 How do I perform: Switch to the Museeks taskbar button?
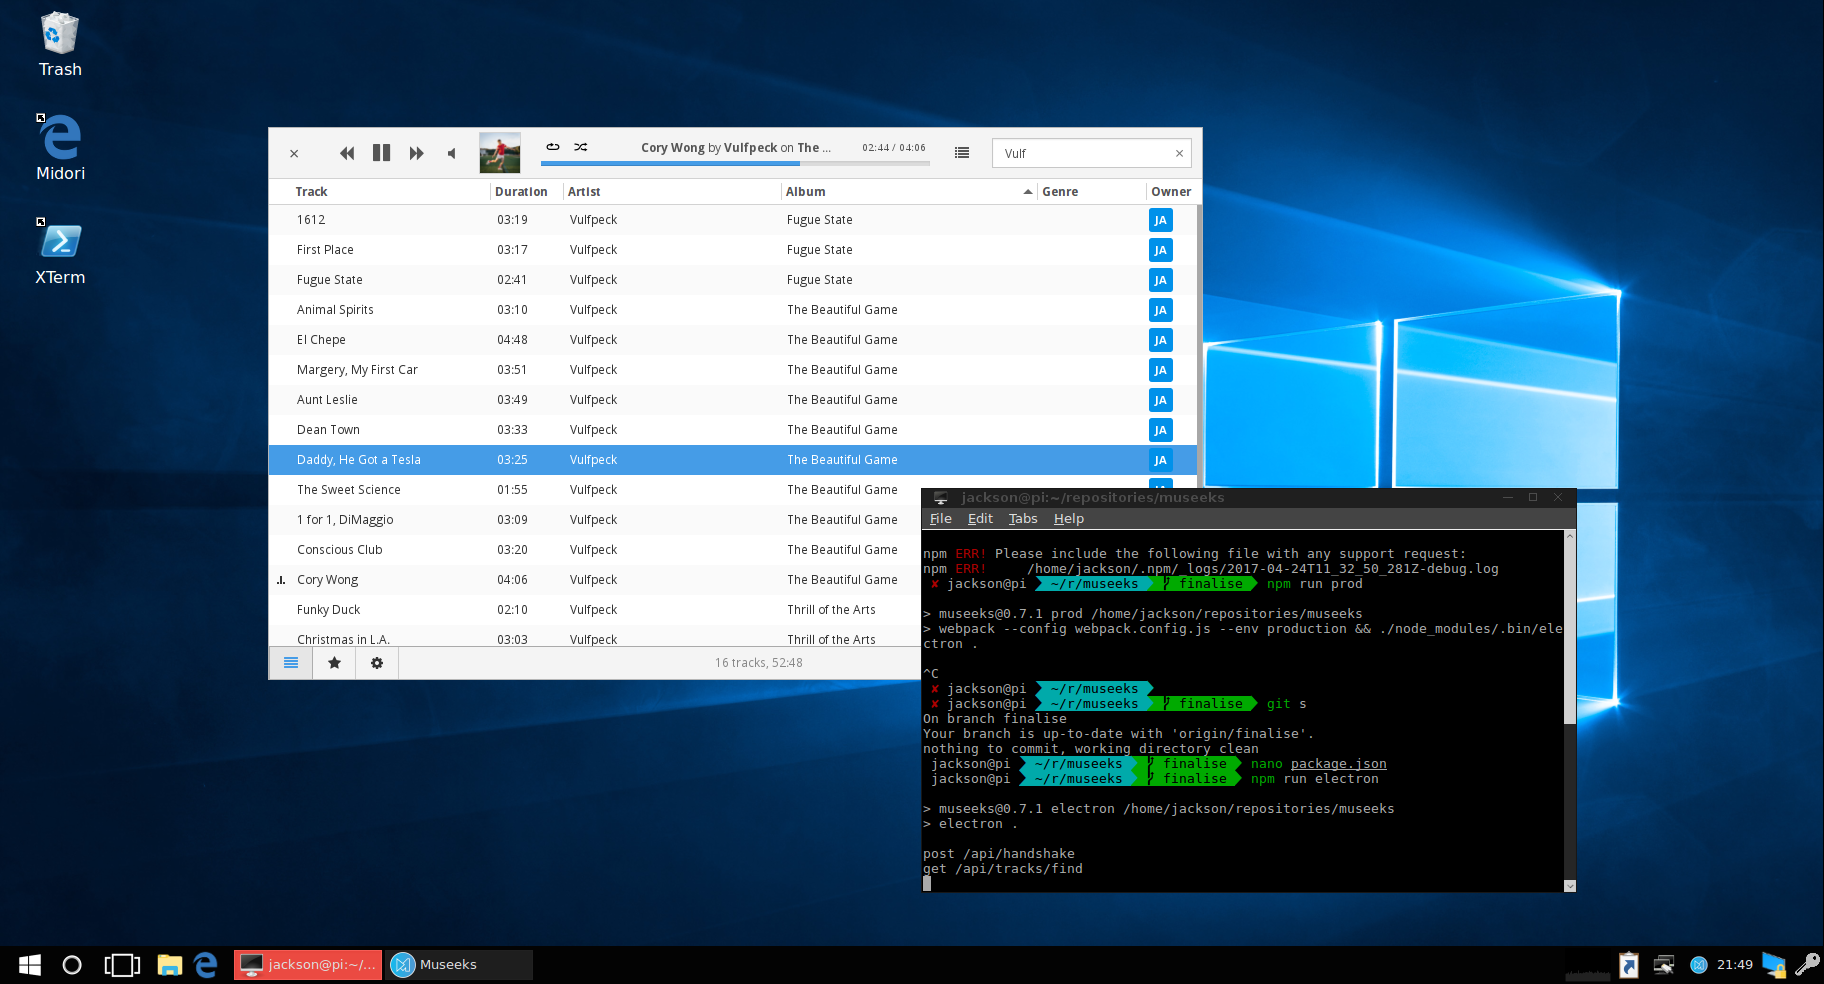coord(460,965)
